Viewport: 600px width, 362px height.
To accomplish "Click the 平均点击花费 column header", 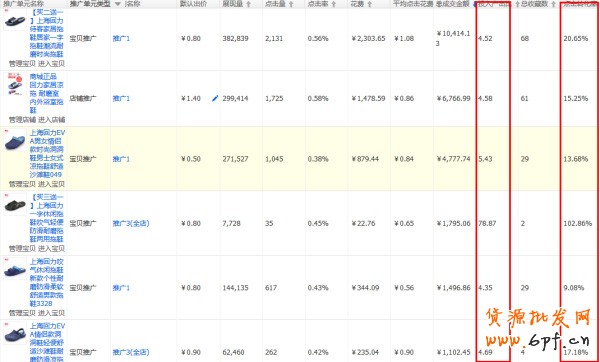I will [413, 4].
